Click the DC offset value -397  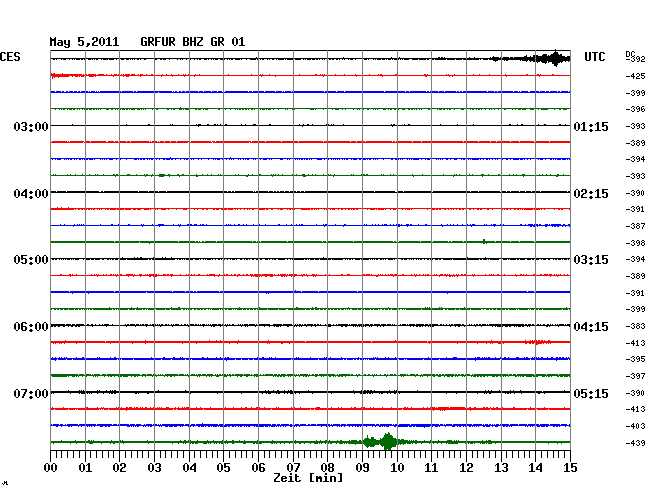(635, 376)
